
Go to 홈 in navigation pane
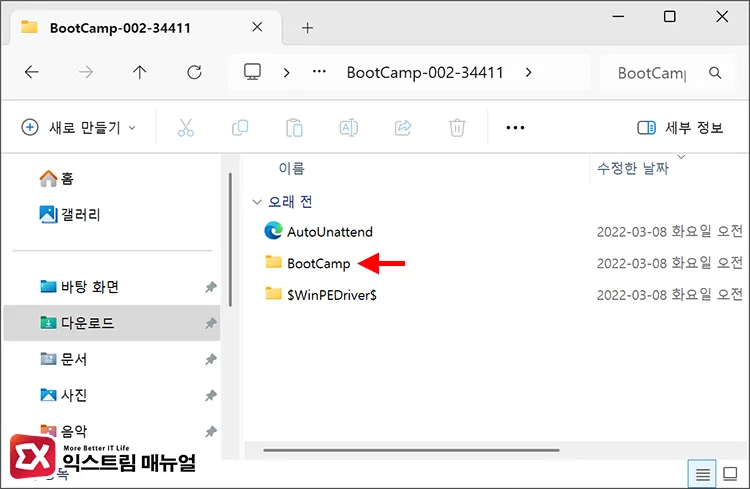pyautogui.click(x=56, y=179)
